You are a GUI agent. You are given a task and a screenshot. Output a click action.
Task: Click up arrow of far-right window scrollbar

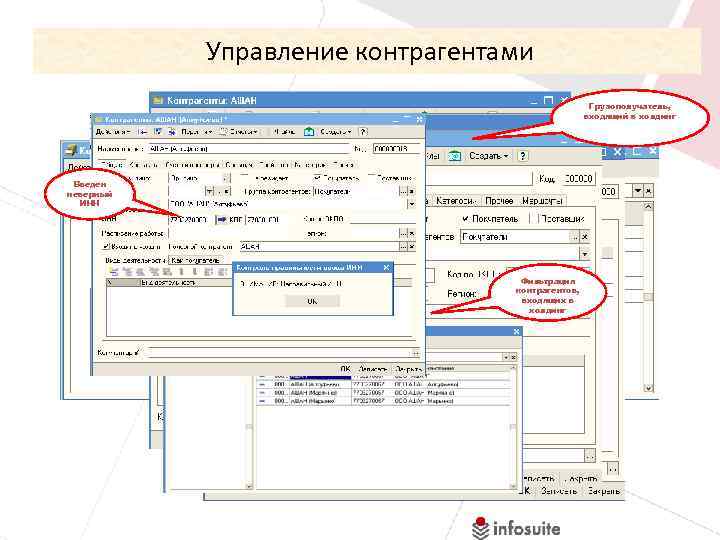[x=648, y=207]
